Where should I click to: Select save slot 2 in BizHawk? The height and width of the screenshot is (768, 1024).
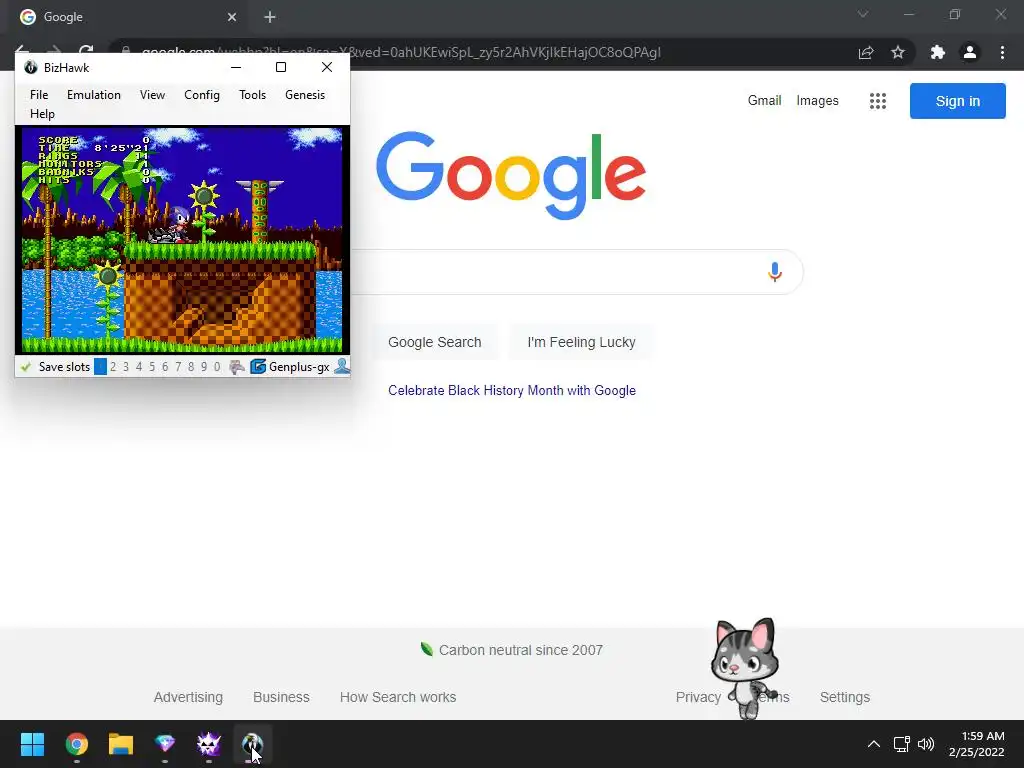pyautogui.click(x=113, y=367)
